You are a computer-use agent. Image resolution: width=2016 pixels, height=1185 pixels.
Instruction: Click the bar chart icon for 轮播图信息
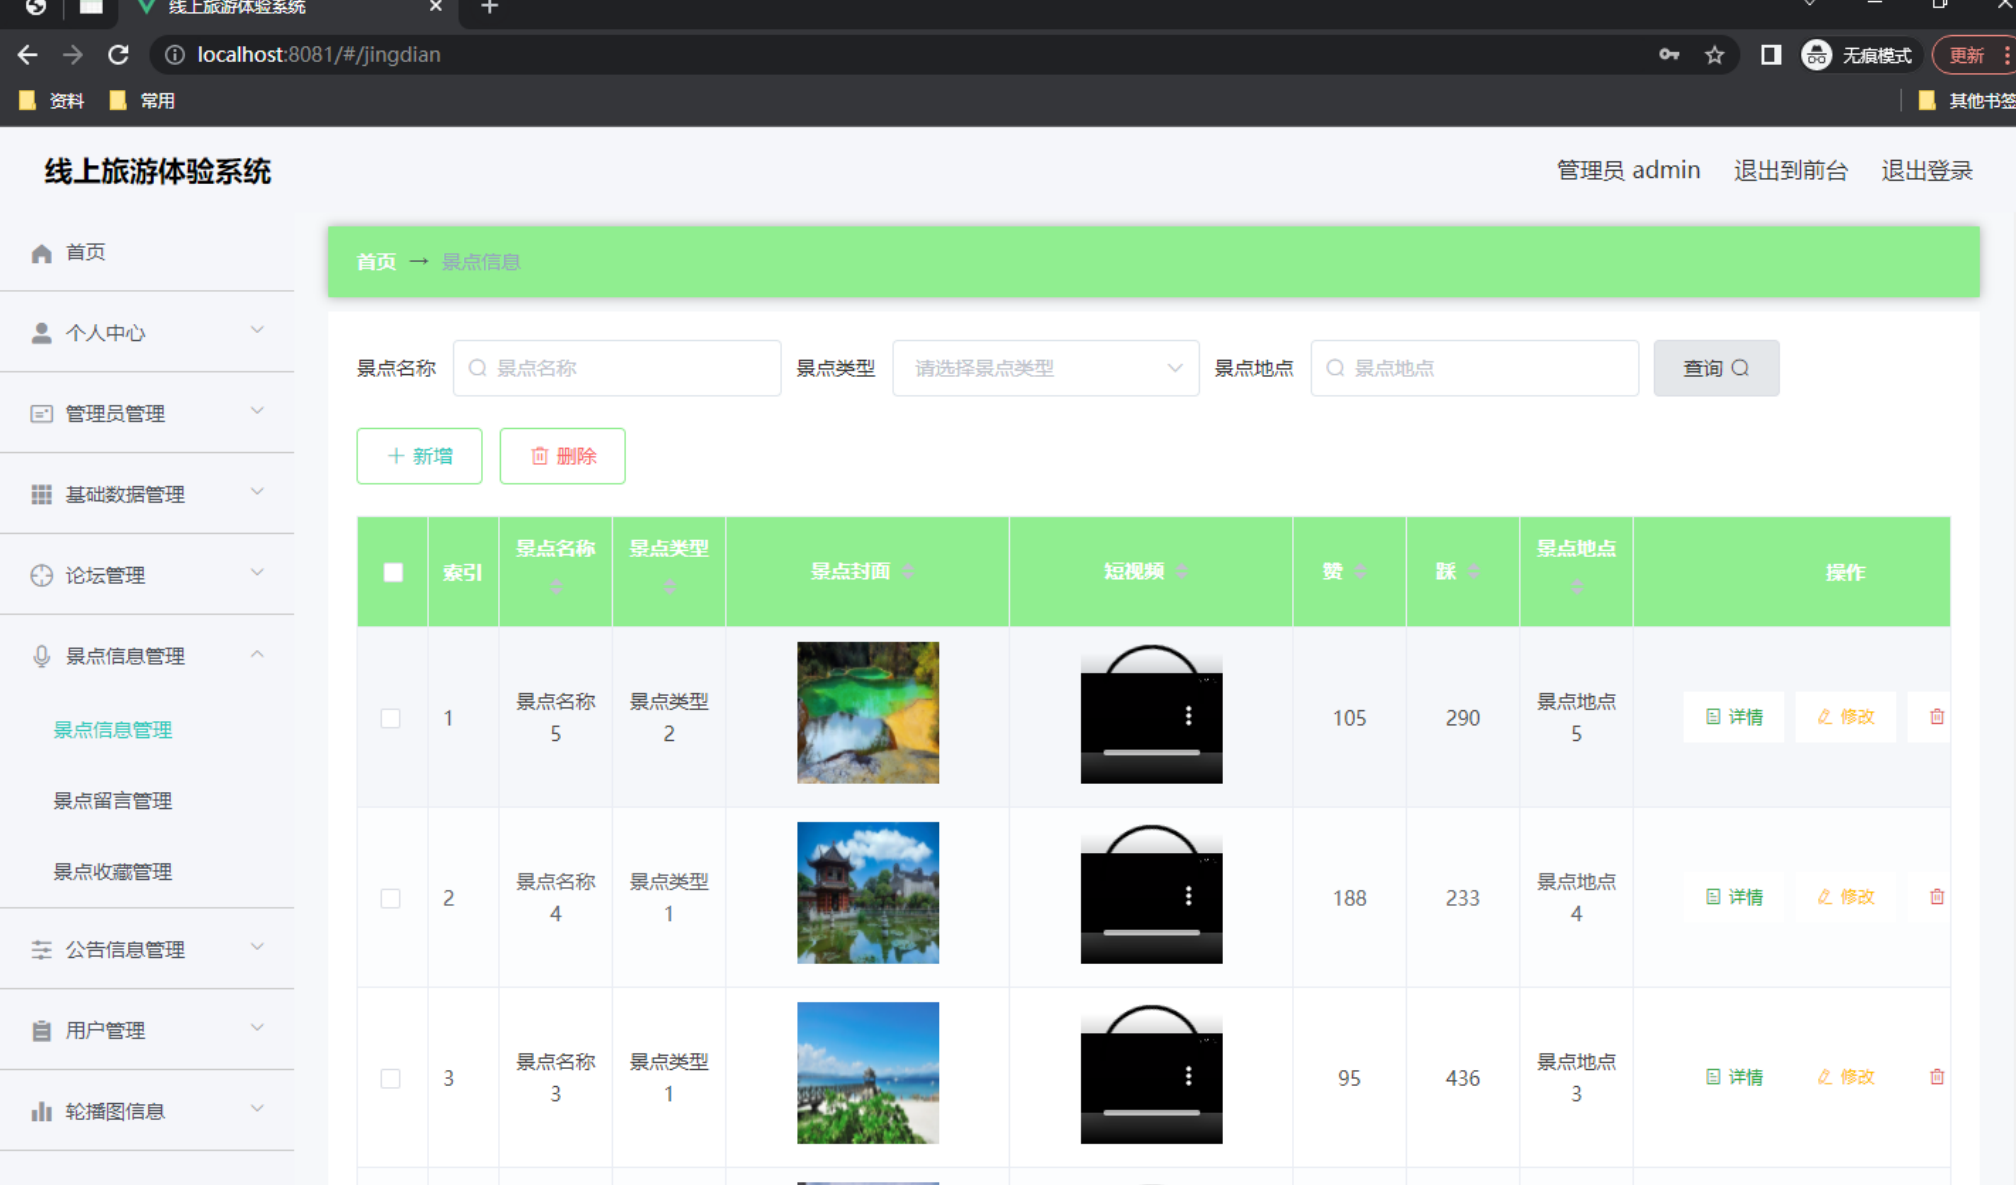coord(41,1111)
